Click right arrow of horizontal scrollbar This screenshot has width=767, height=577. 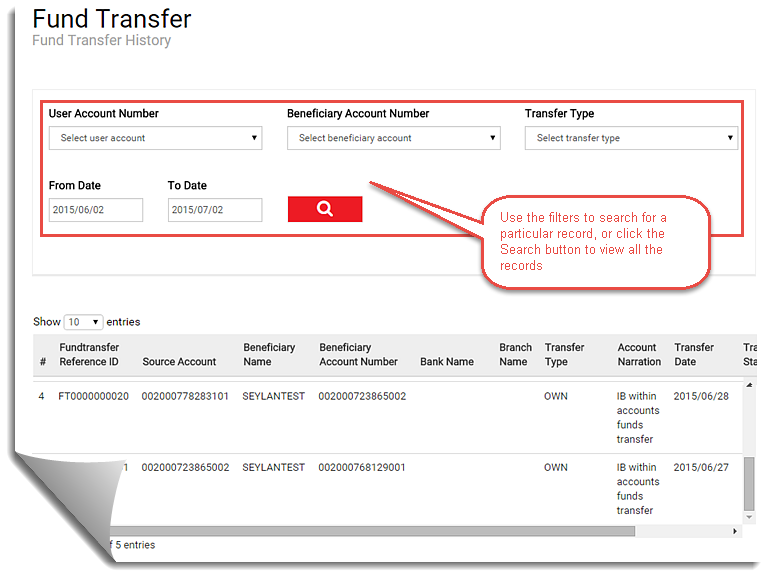(x=737, y=531)
